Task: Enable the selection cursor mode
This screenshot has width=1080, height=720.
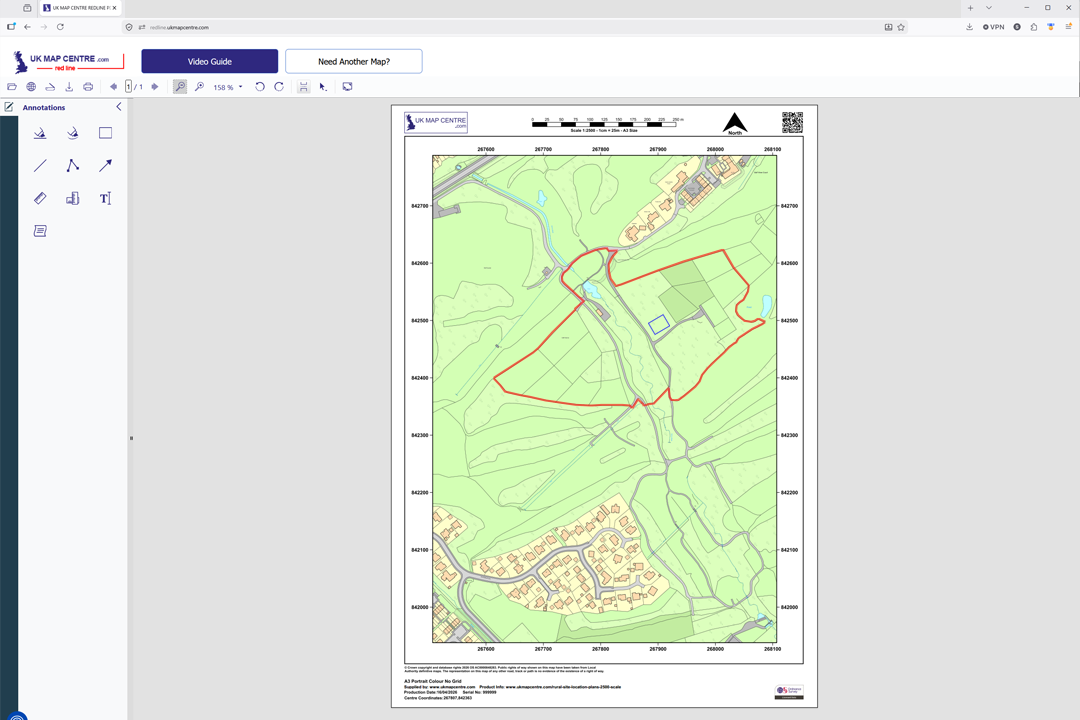Action: [x=321, y=86]
